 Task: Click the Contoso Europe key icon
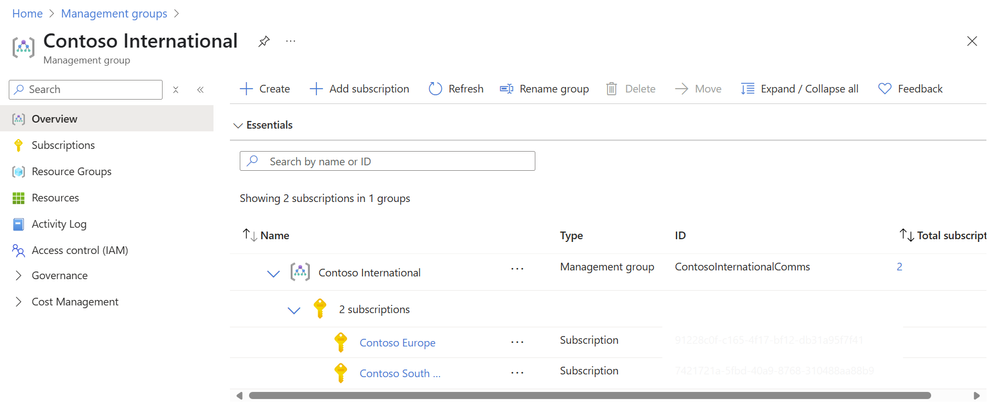[x=341, y=342]
